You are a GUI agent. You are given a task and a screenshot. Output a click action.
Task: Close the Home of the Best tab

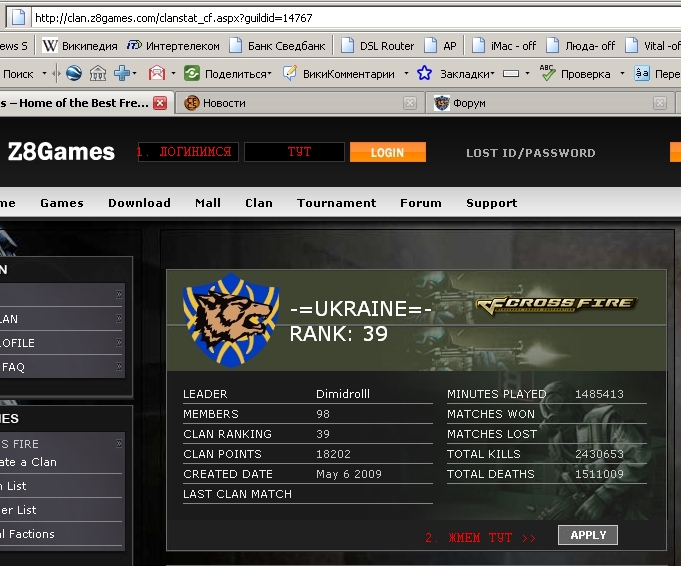tap(160, 103)
